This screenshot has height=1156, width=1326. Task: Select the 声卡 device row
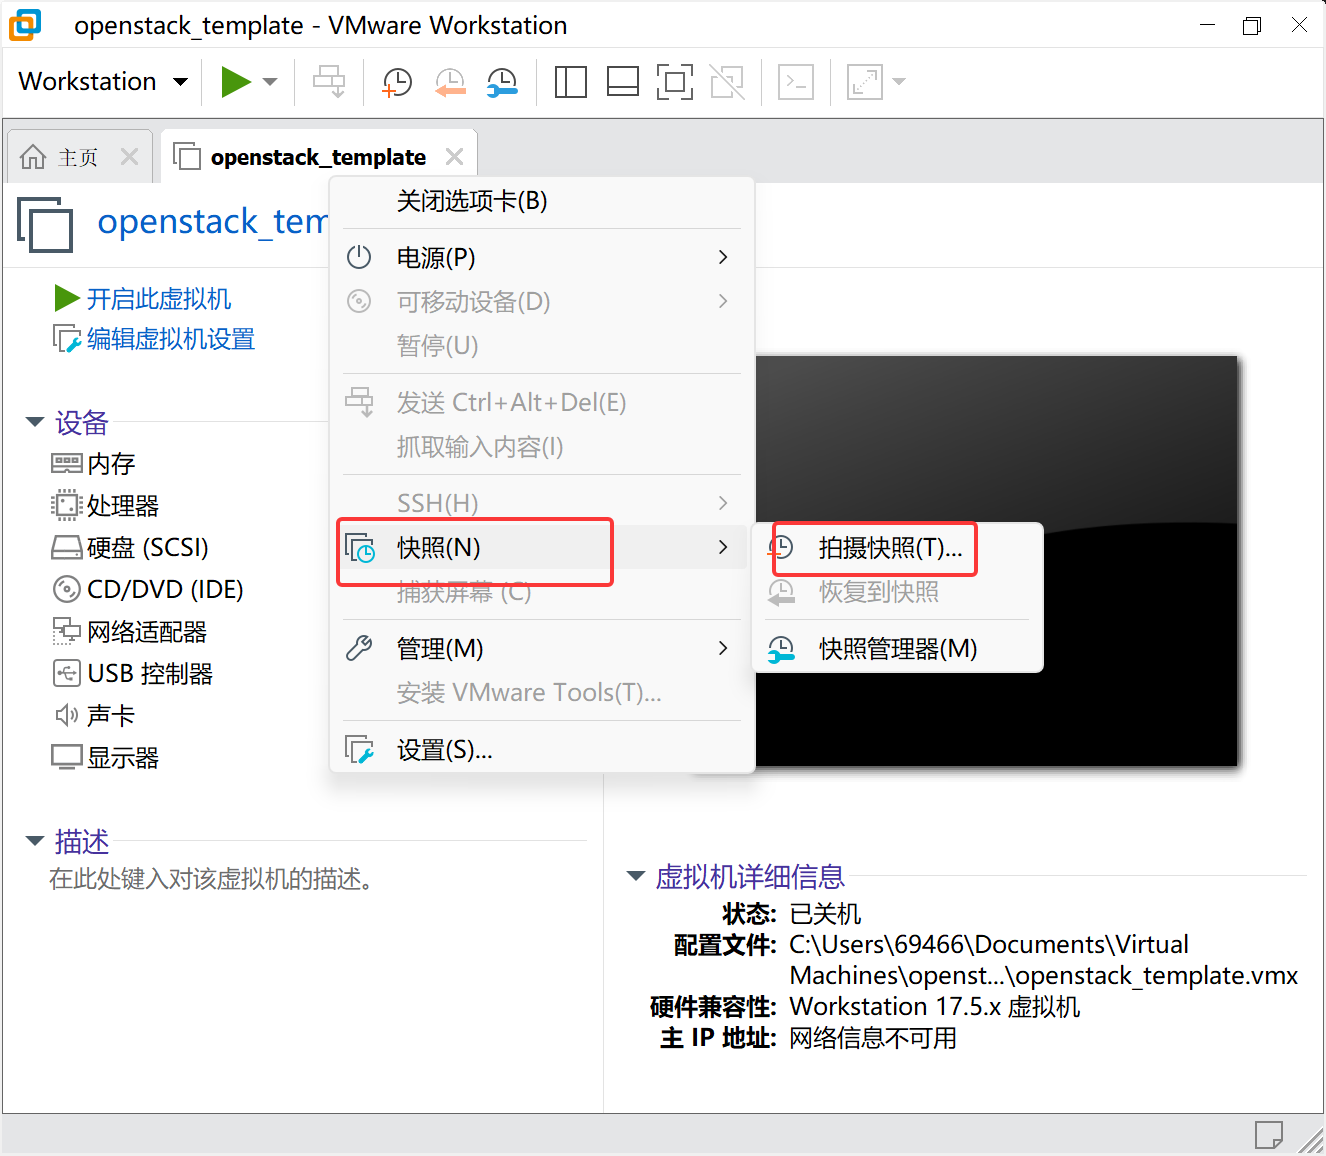pos(93,716)
